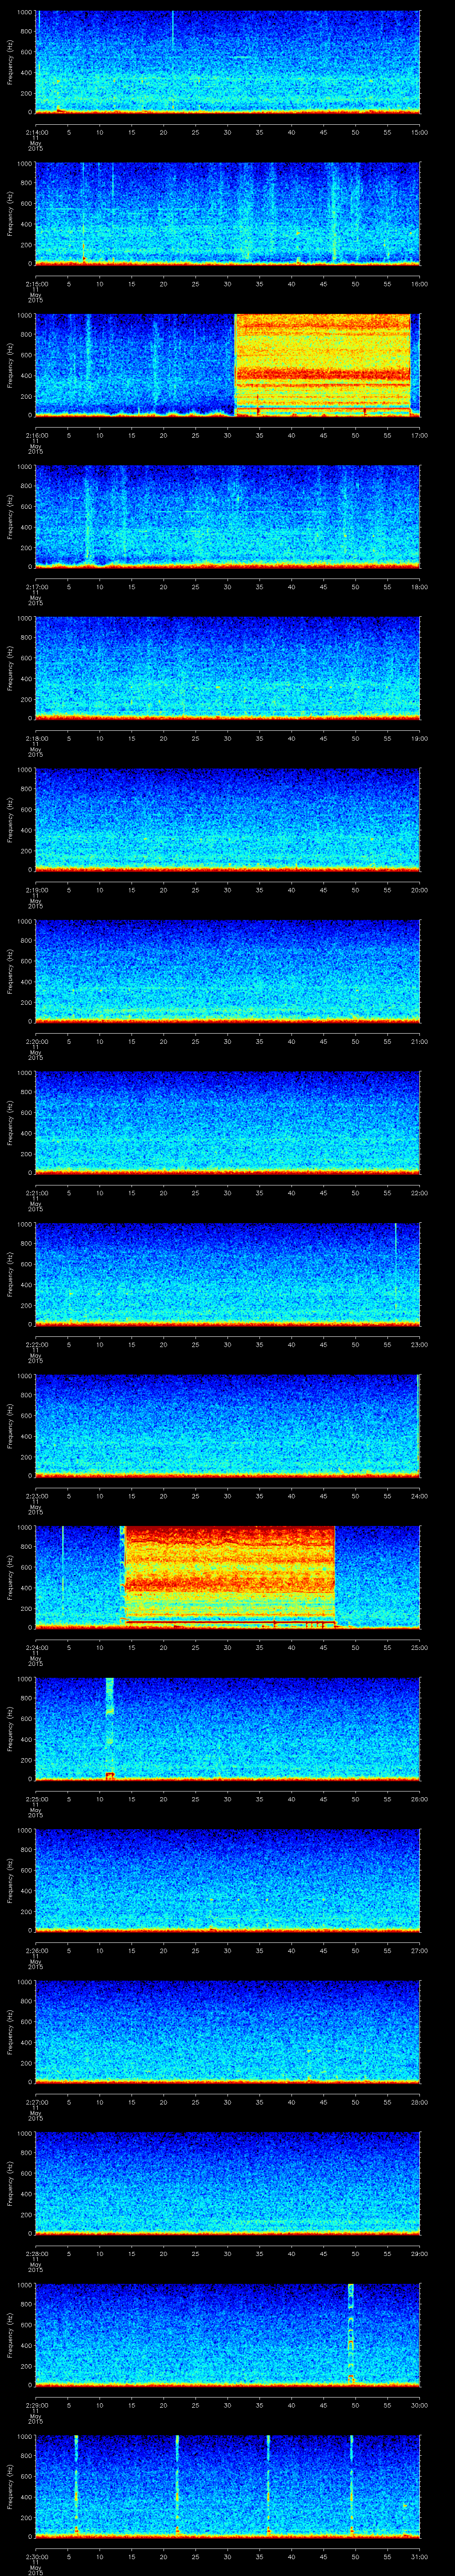Click the spectrogram panel starting at 2:22:00
This screenshot has height=2576, width=455.
click(x=228, y=1273)
